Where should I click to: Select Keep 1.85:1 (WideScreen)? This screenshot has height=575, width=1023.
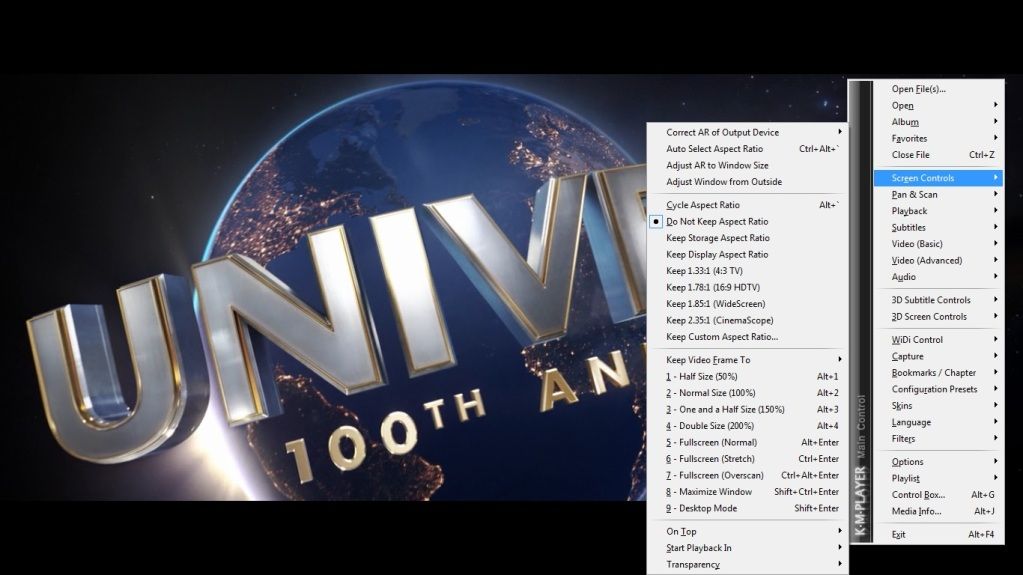tap(747, 303)
